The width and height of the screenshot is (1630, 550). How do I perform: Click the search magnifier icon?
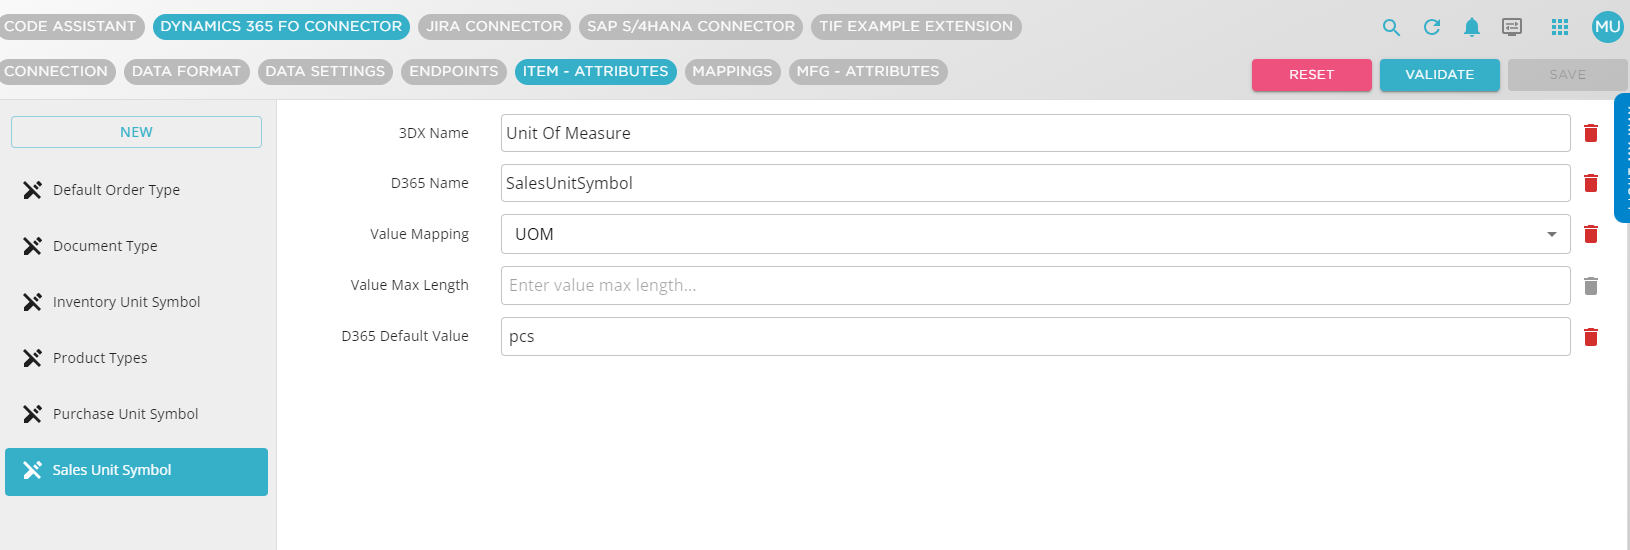[x=1391, y=27]
